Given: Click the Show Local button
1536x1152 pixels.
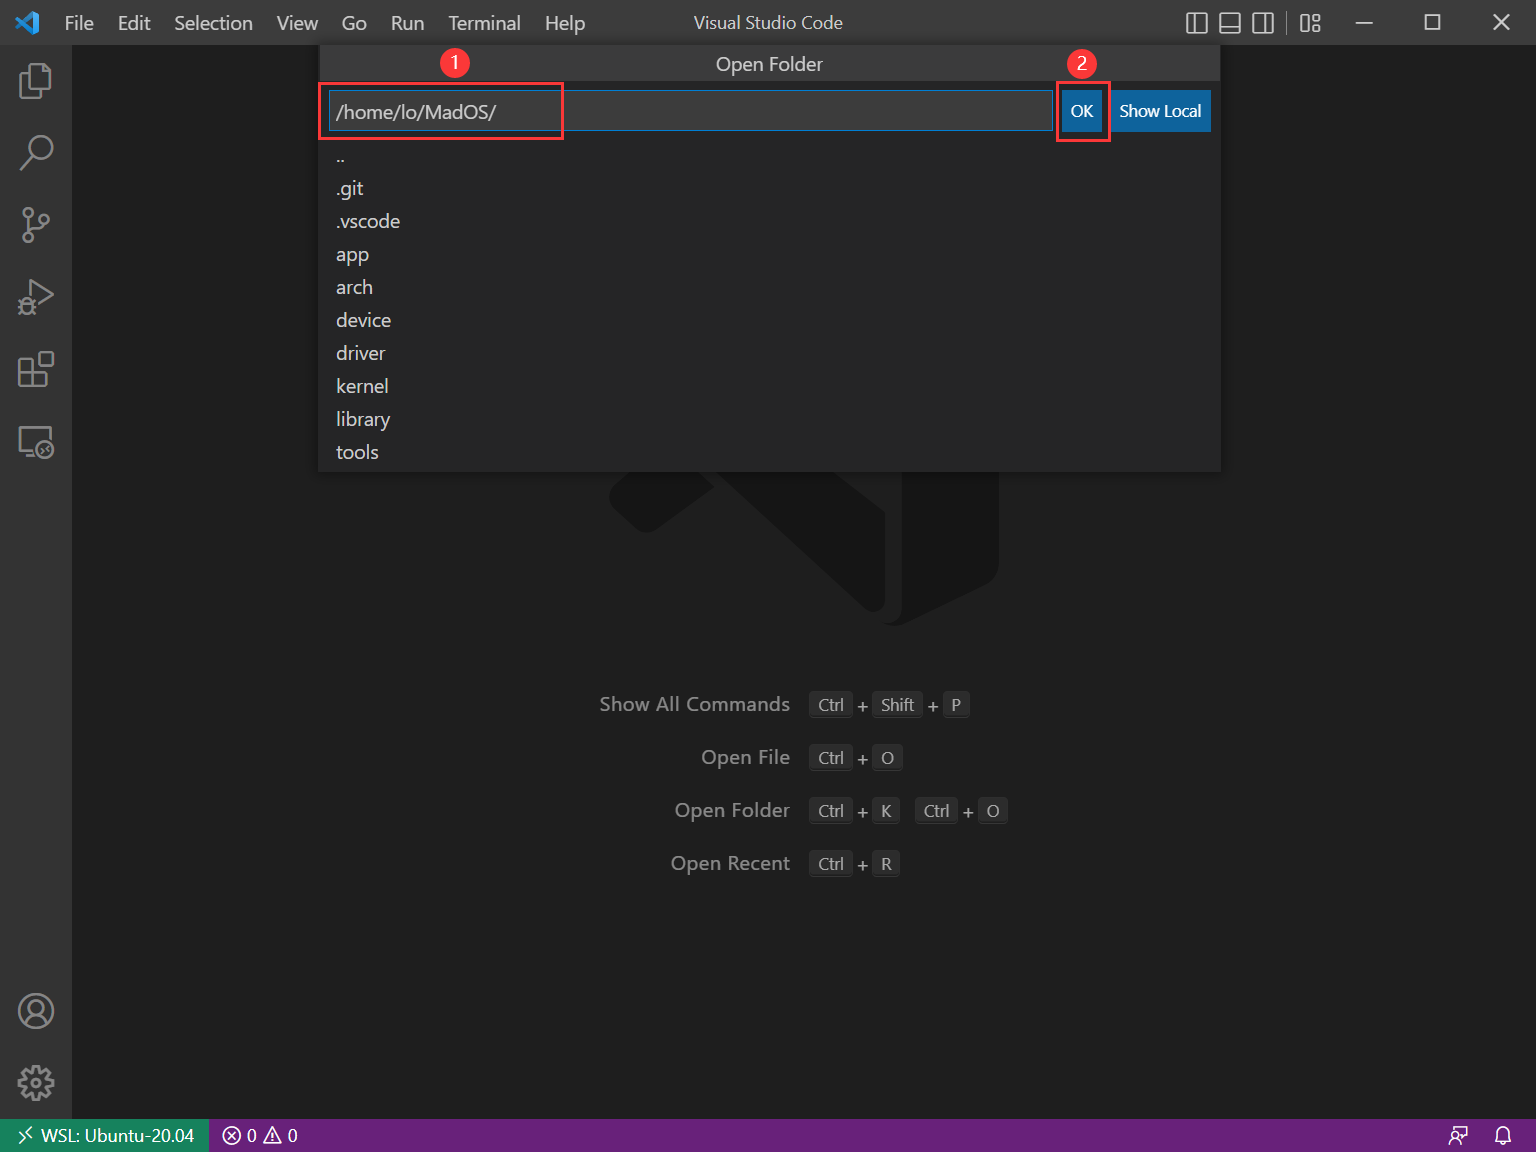Looking at the screenshot, I should (1160, 111).
